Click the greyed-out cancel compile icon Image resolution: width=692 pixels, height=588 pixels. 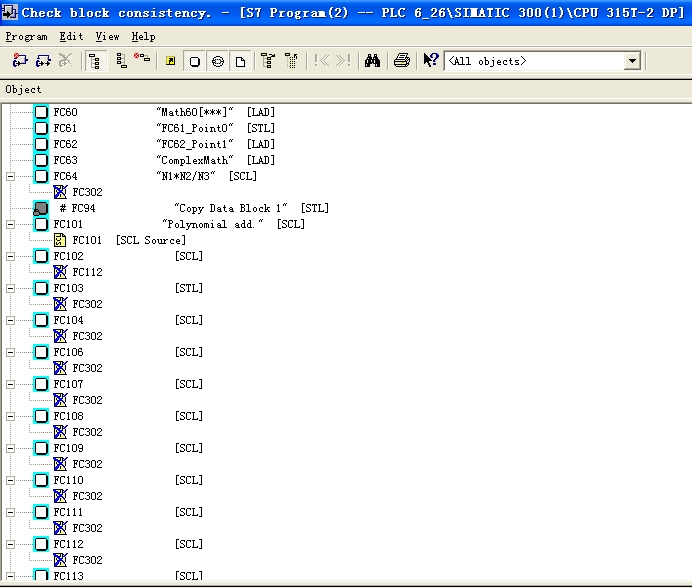[x=65, y=60]
